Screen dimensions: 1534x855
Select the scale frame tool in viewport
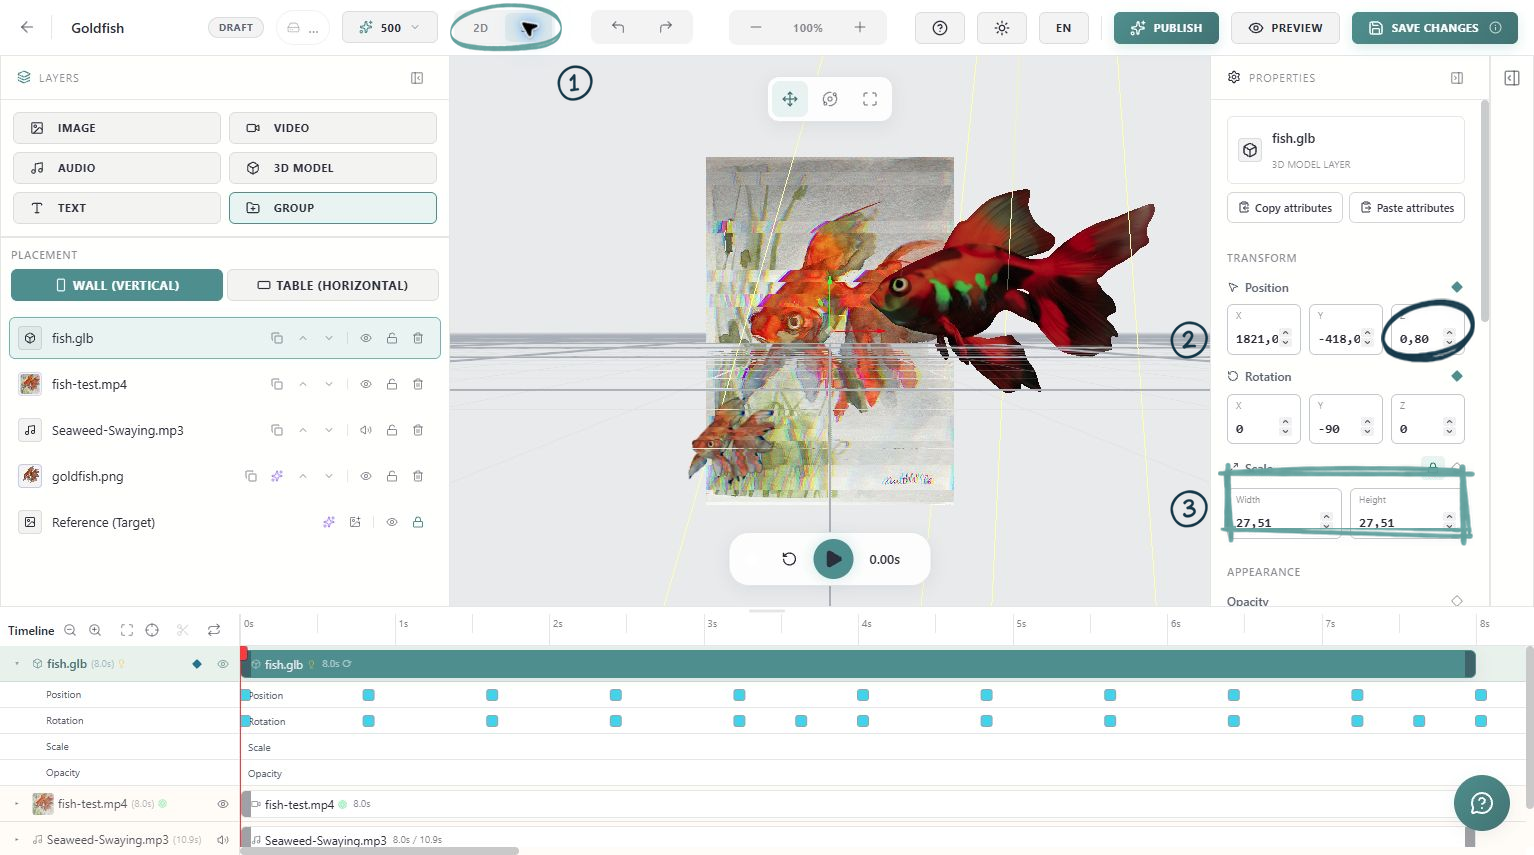[x=870, y=99]
